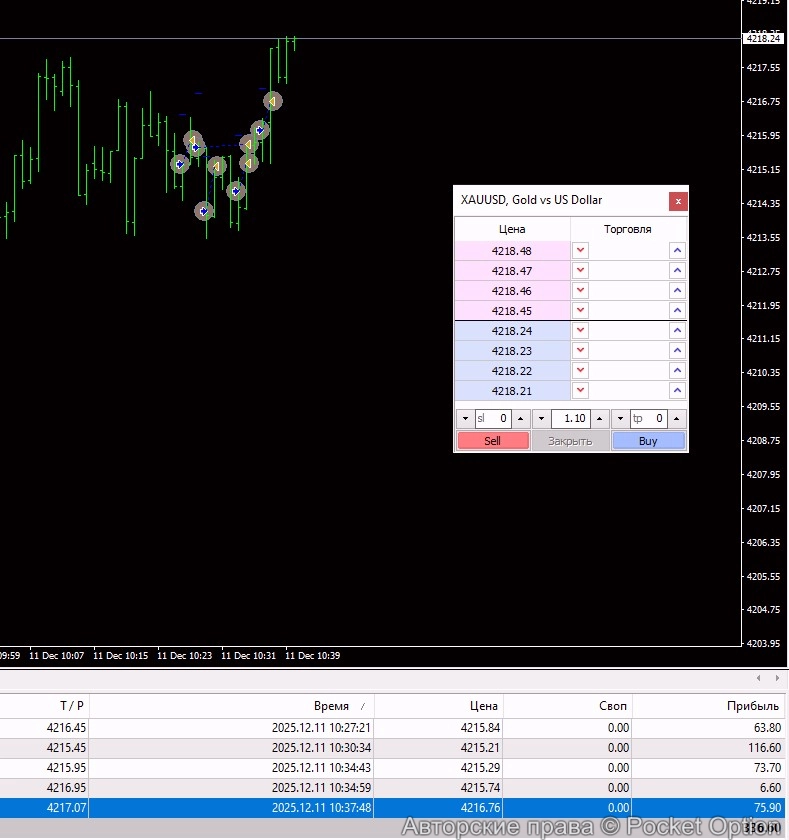Decrease the stop loss (sl) value
This screenshot has height=840, width=789.
tap(465, 419)
